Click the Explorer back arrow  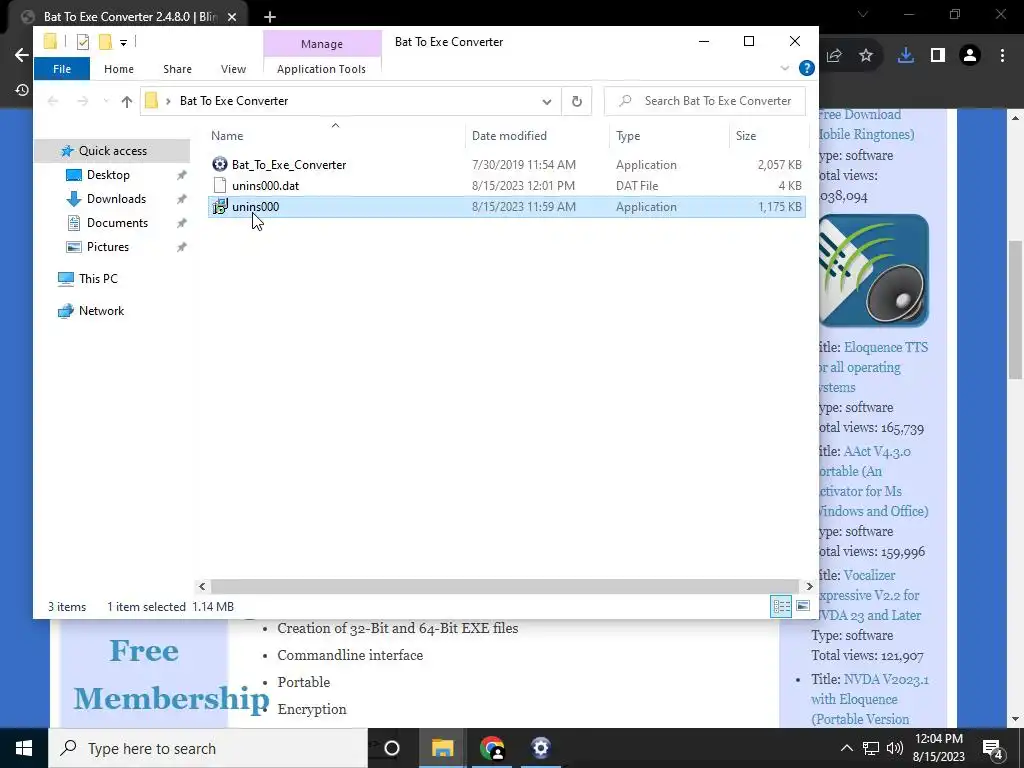pos(53,101)
